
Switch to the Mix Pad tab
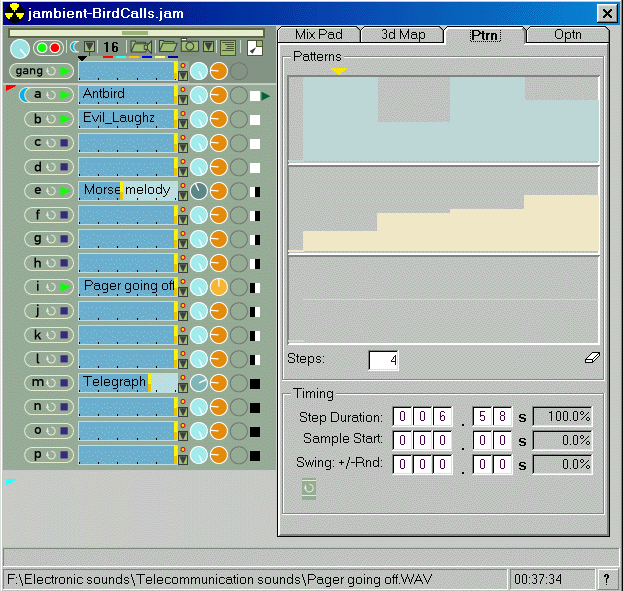[x=318, y=35]
